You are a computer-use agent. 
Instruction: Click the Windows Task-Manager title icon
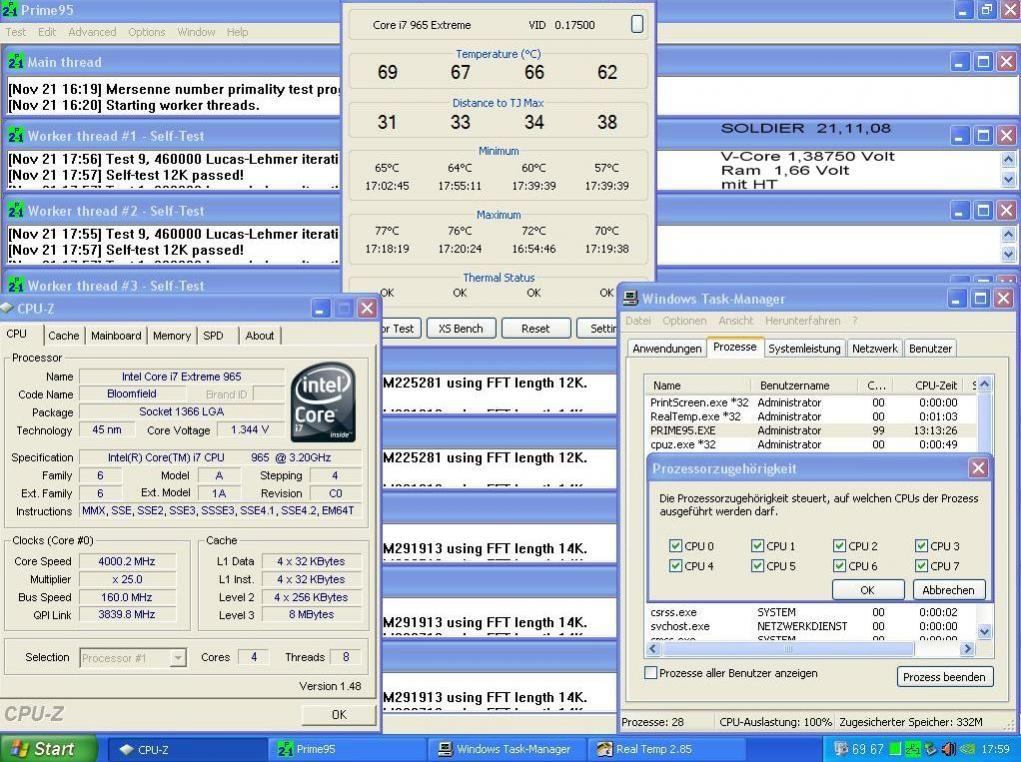click(630, 299)
